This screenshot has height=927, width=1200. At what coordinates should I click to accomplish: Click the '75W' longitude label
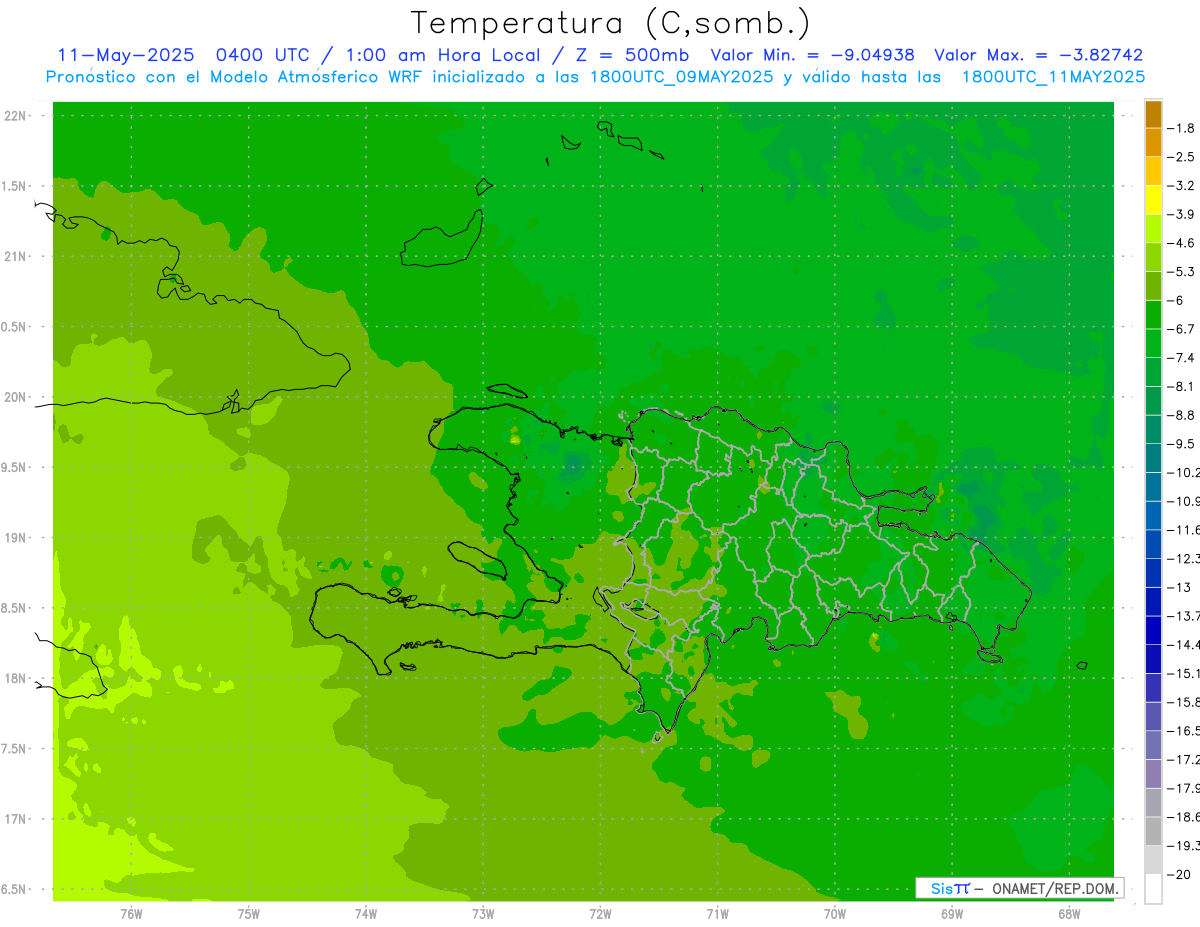tap(248, 914)
